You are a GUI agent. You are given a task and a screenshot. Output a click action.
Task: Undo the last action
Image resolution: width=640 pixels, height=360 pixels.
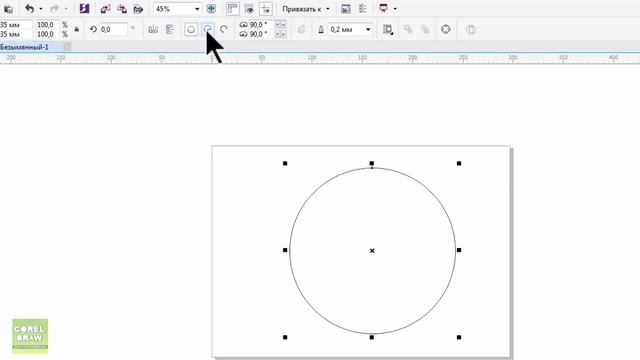(x=29, y=9)
